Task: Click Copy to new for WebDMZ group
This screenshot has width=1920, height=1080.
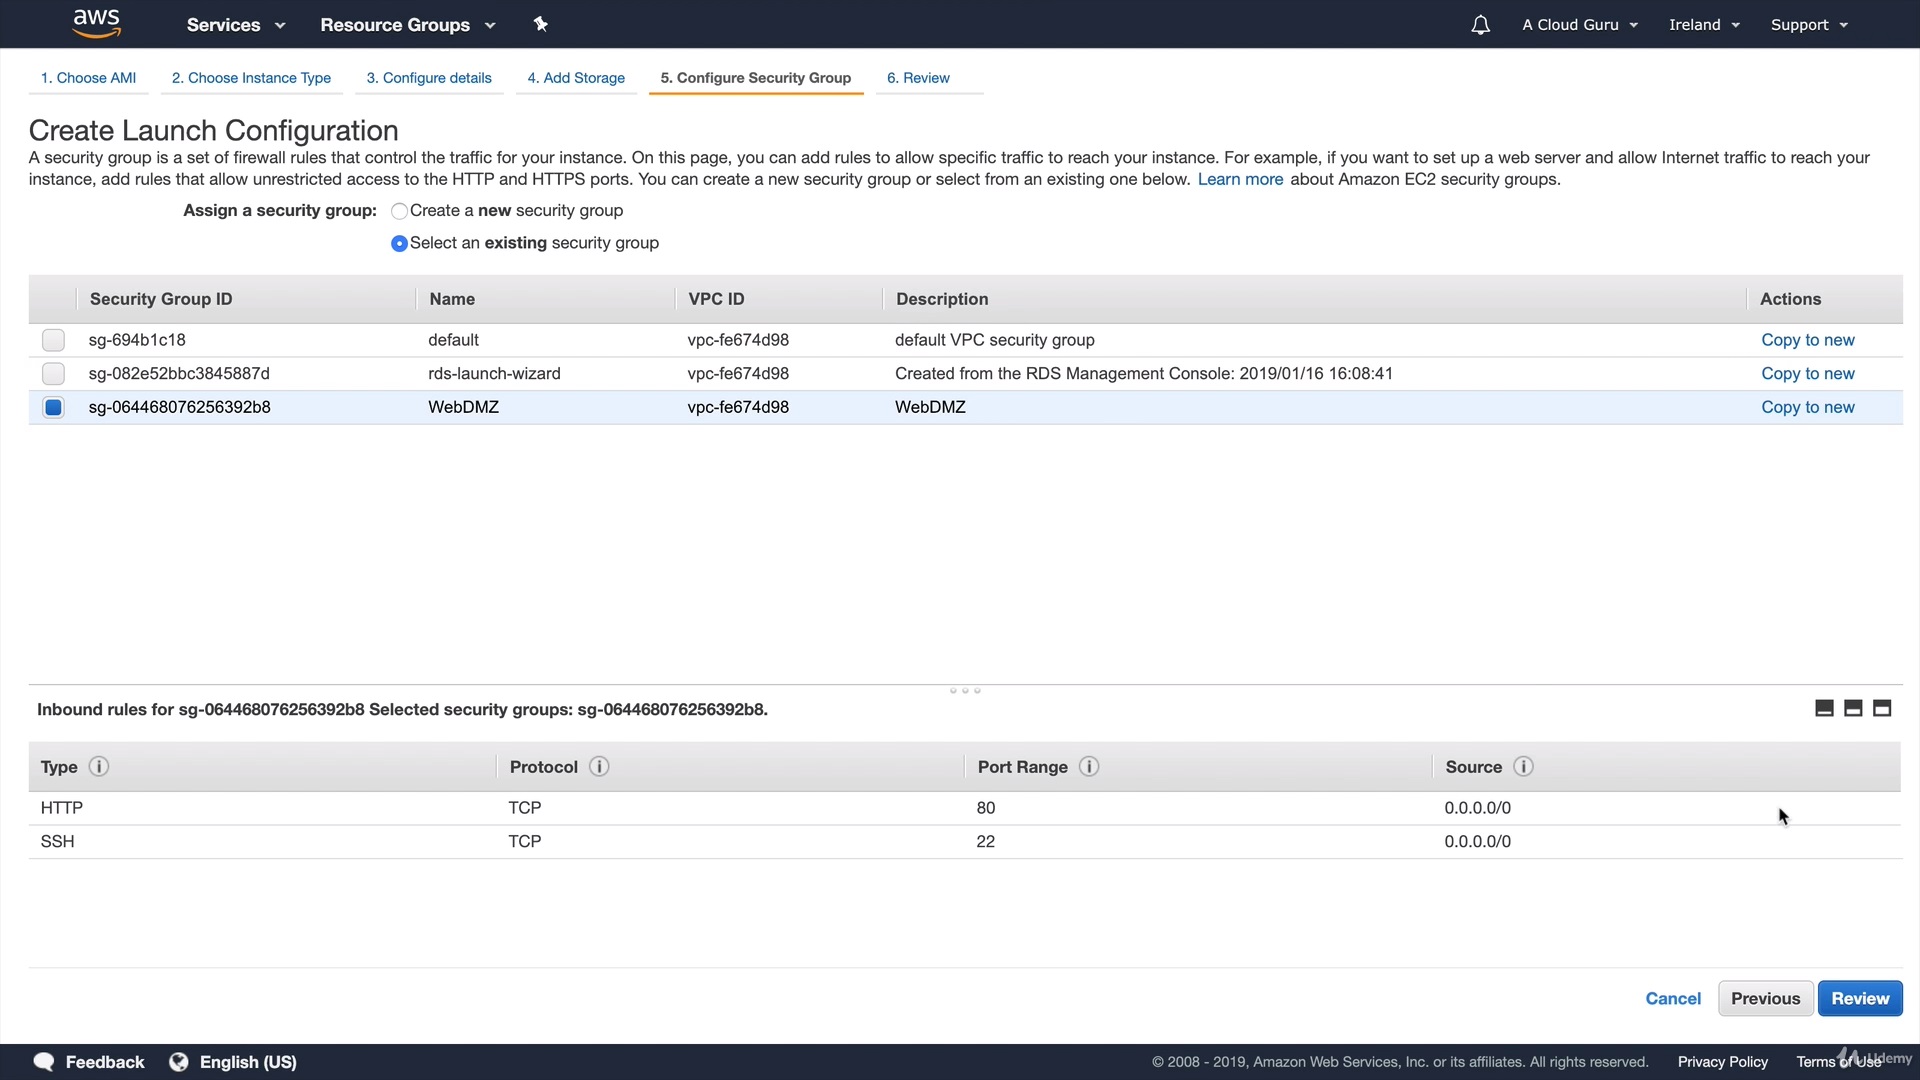Action: (1807, 407)
